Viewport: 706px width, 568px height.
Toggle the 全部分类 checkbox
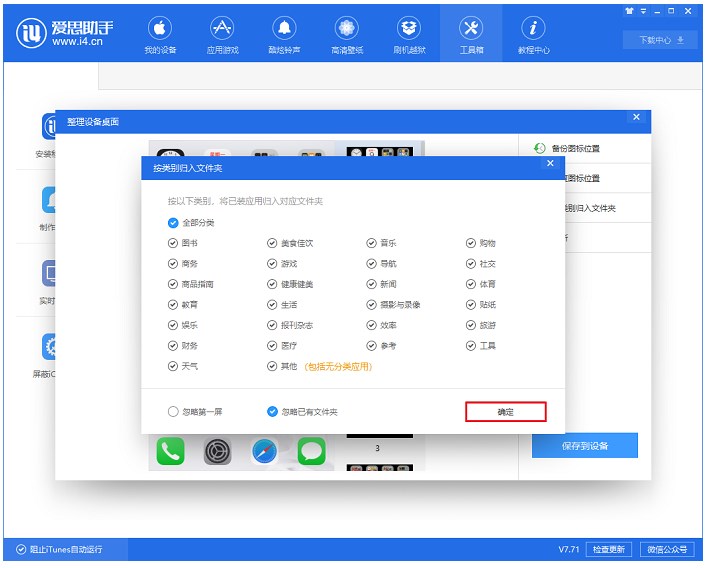pos(173,223)
